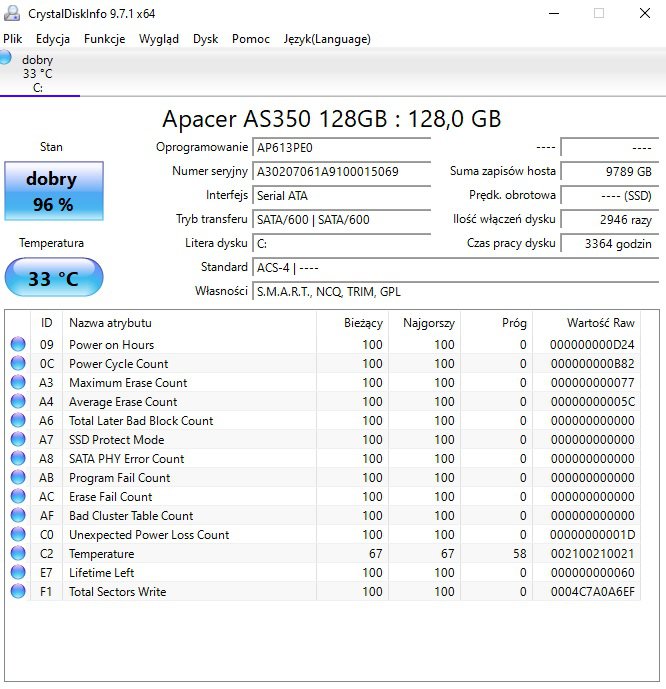Select the Lifetime Left row name
The height and width of the screenshot is (689, 666).
coord(101,573)
